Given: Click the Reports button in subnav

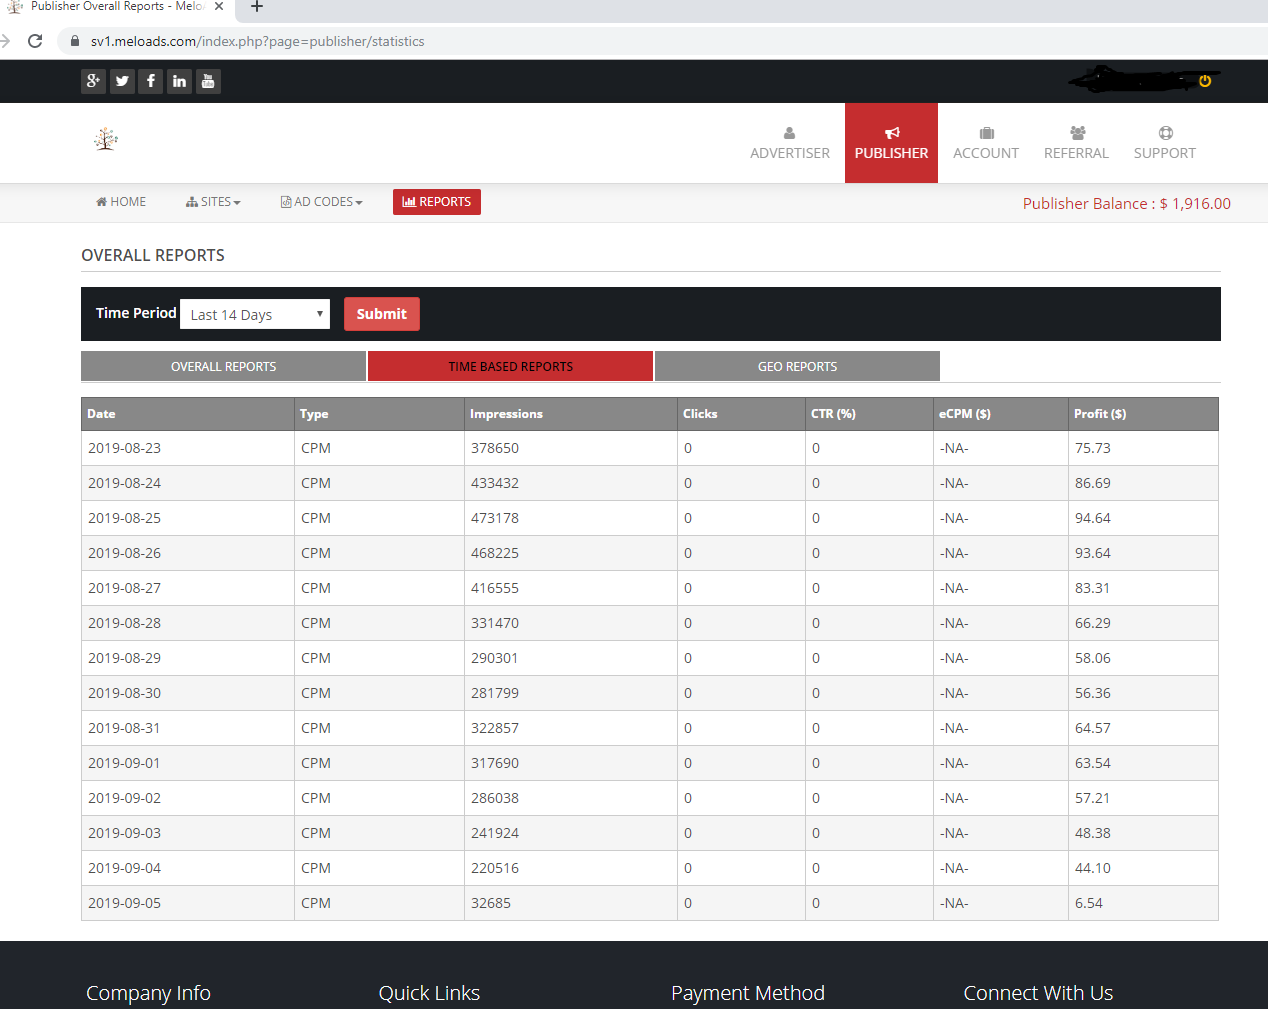Looking at the screenshot, I should point(437,202).
